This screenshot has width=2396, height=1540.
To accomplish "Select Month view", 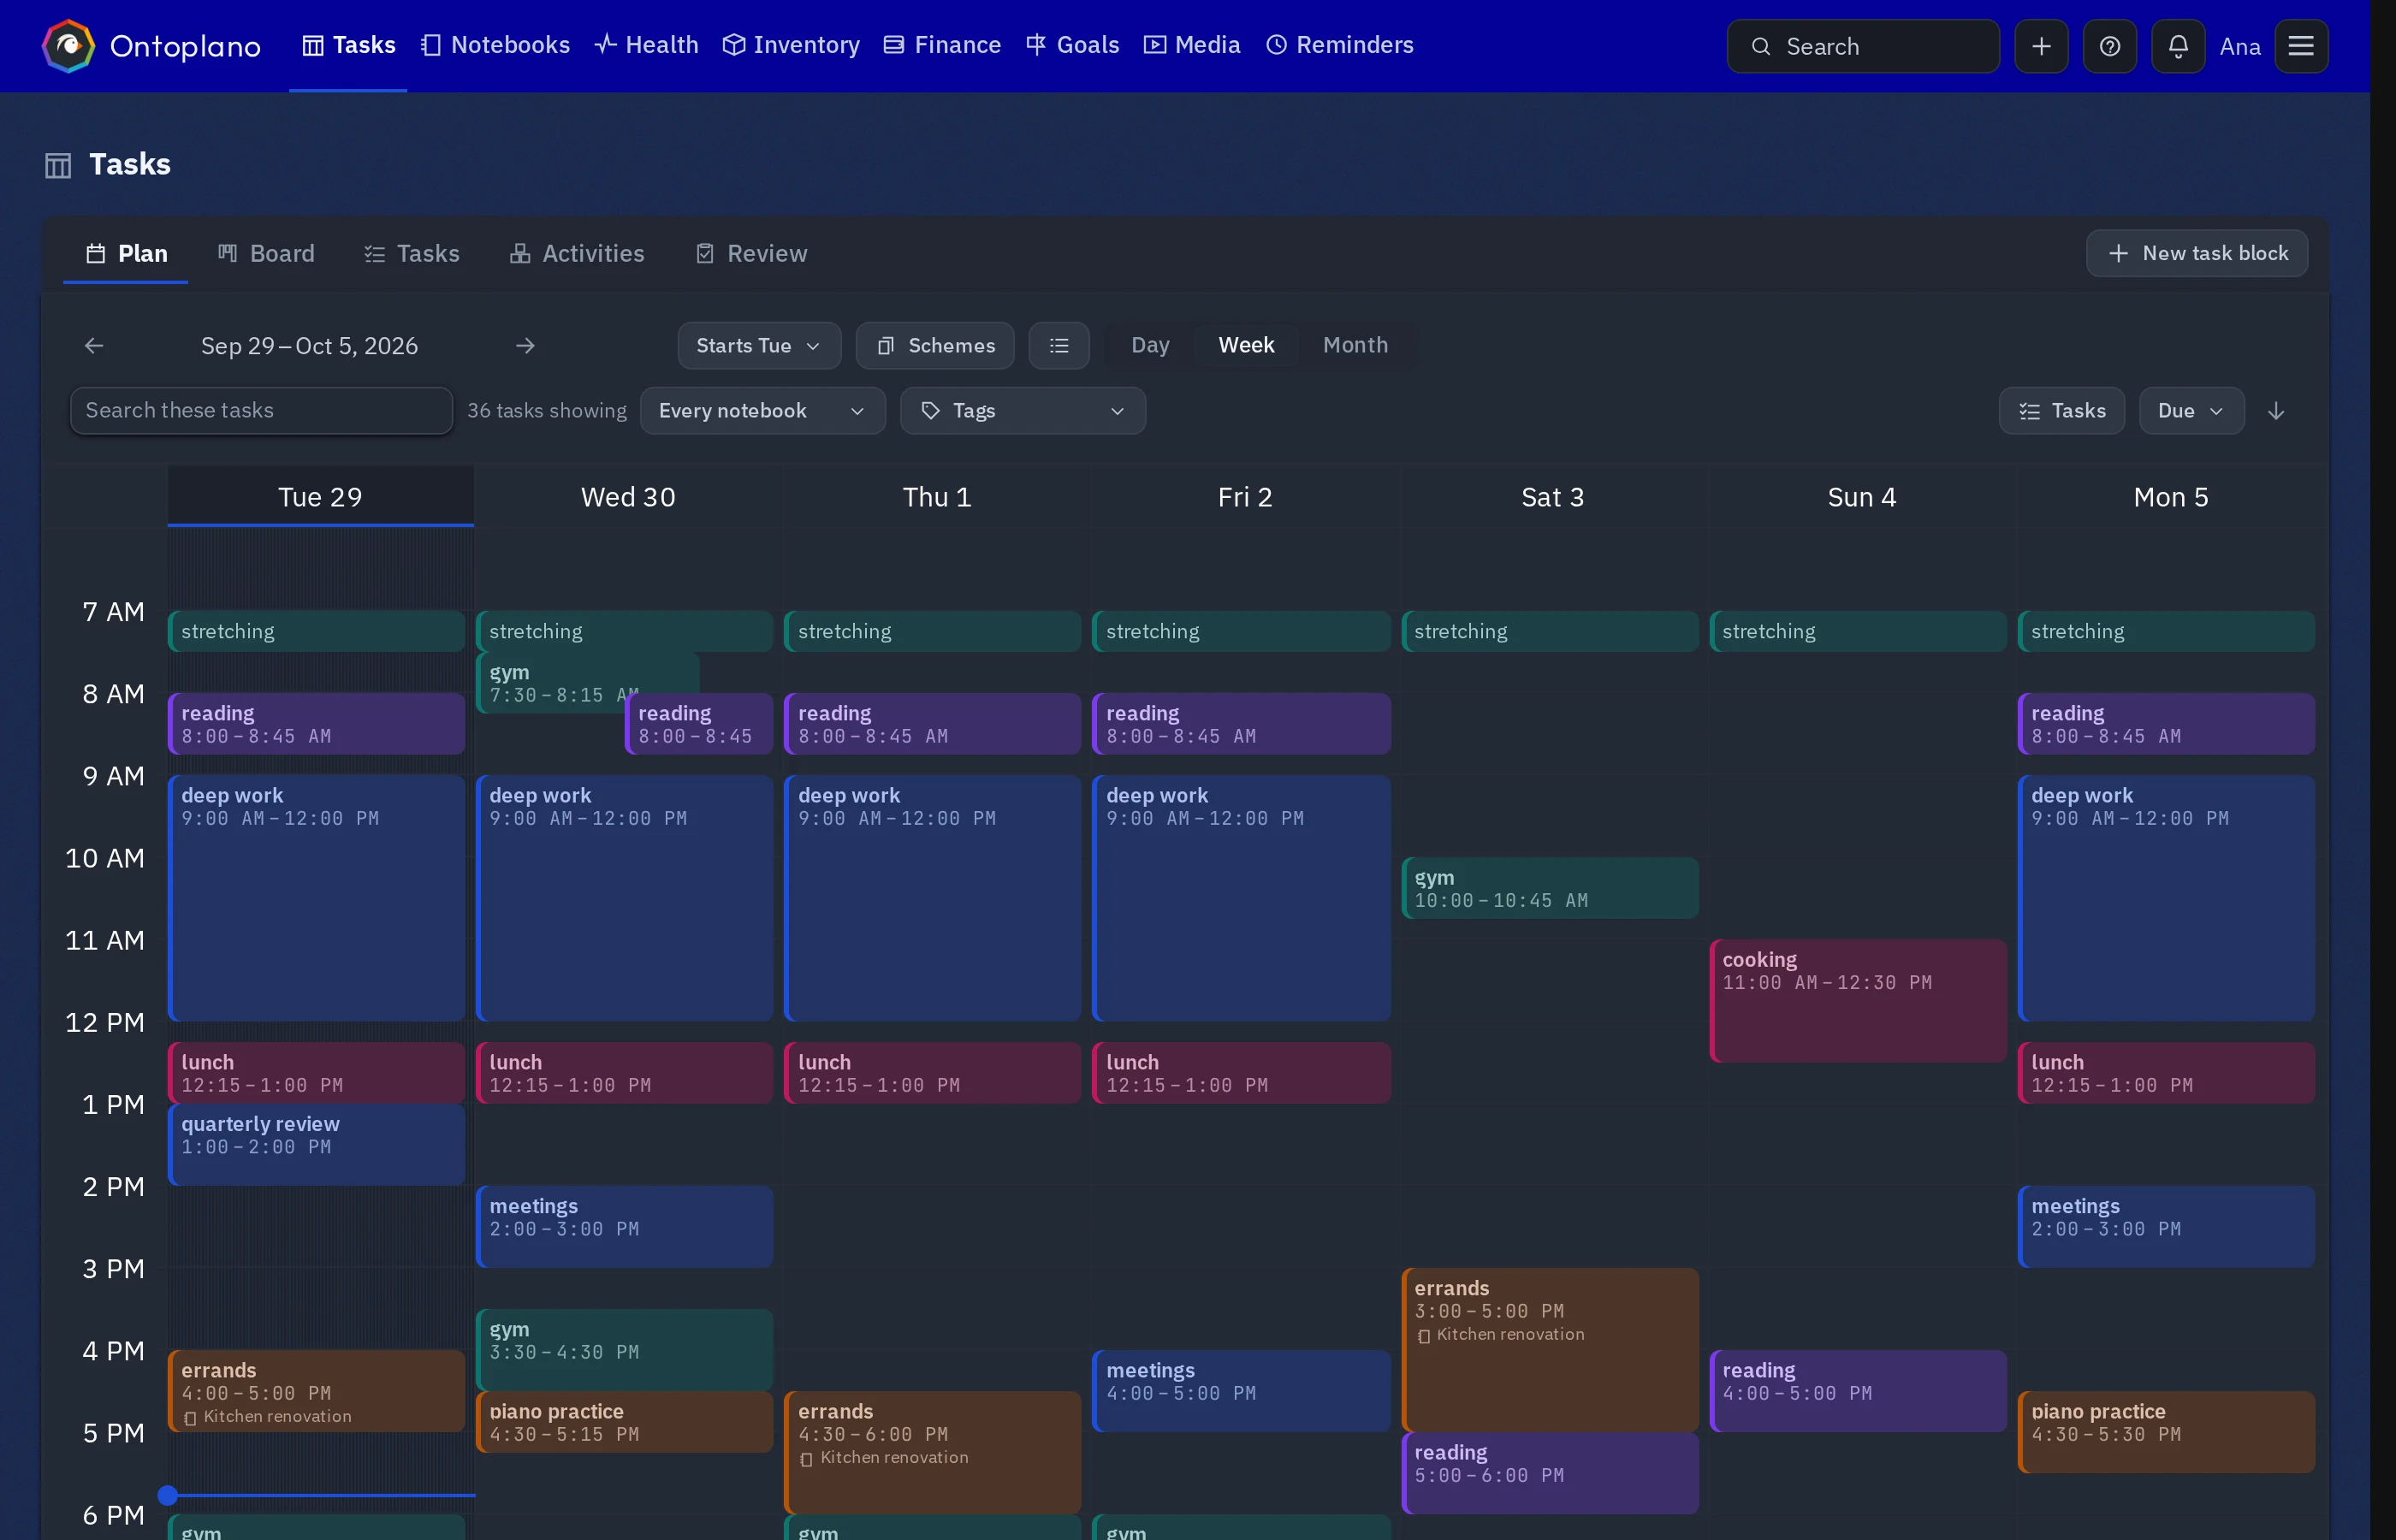I will [1355, 345].
